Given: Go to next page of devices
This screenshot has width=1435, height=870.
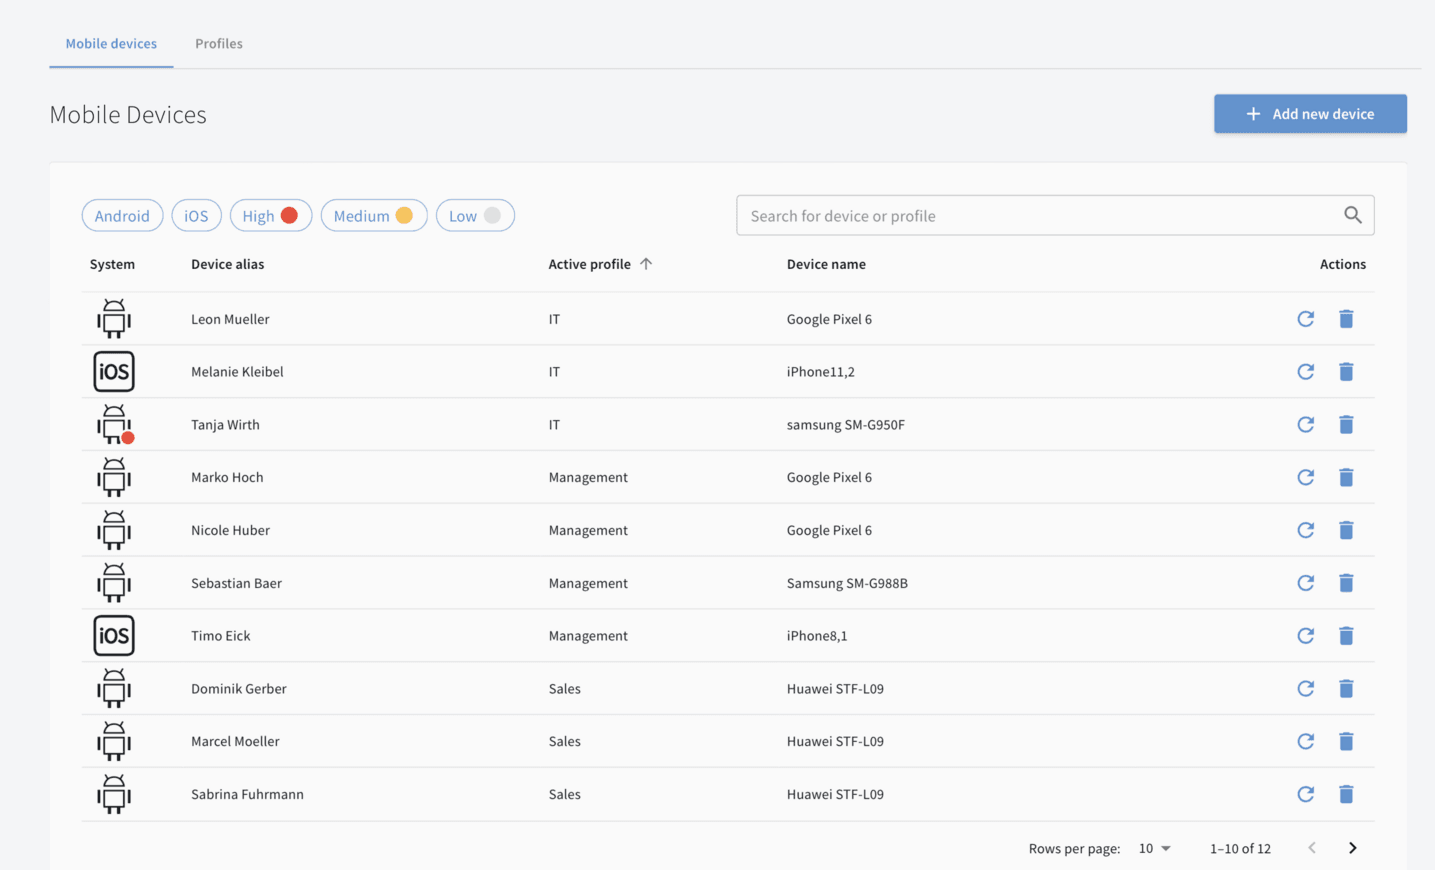Looking at the screenshot, I should [1352, 848].
